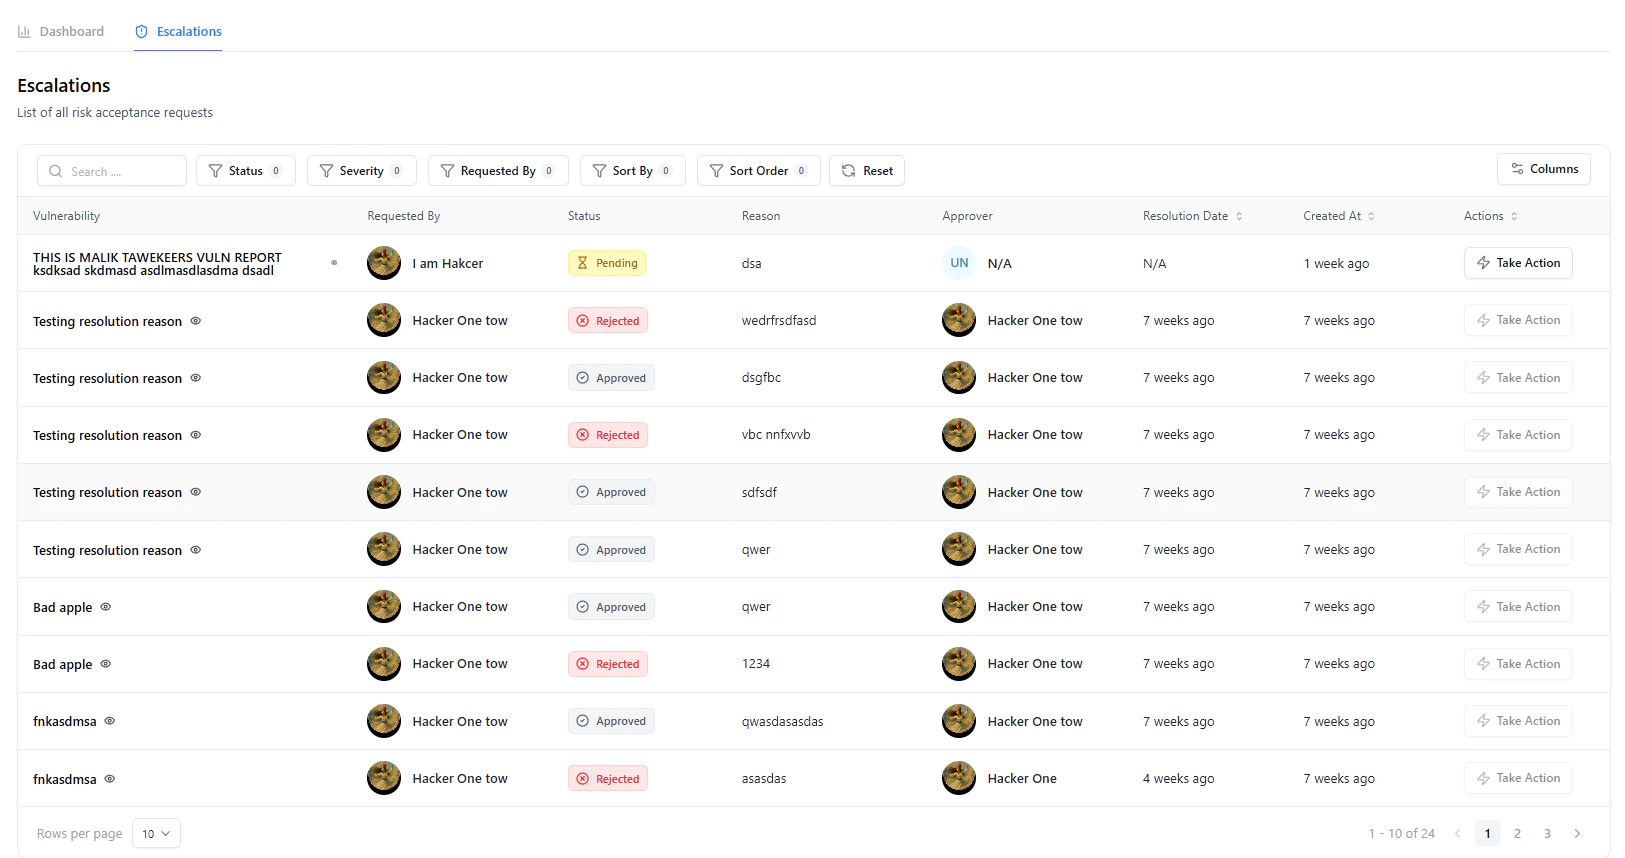This screenshot has height=858, width=1625.
Task: Click eye icon for qwasdasasdas fnkasdmsa row
Action: (110, 721)
